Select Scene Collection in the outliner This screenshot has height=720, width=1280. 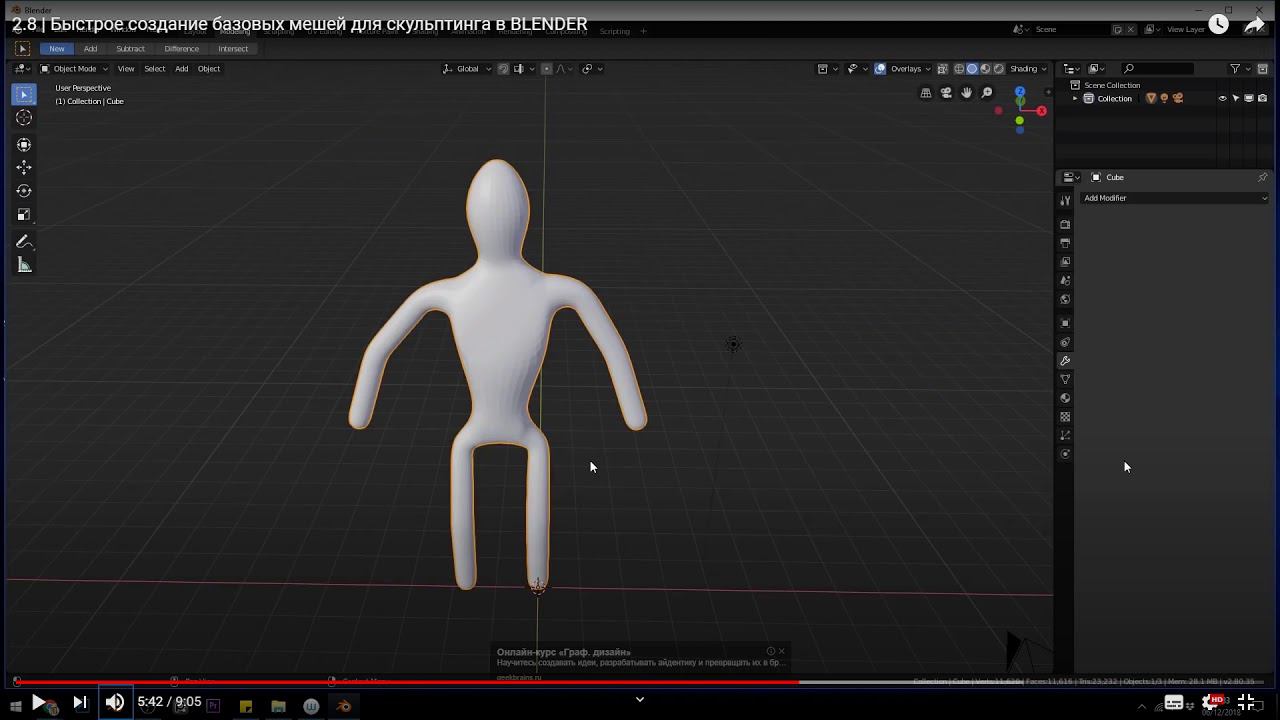(1112, 85)
